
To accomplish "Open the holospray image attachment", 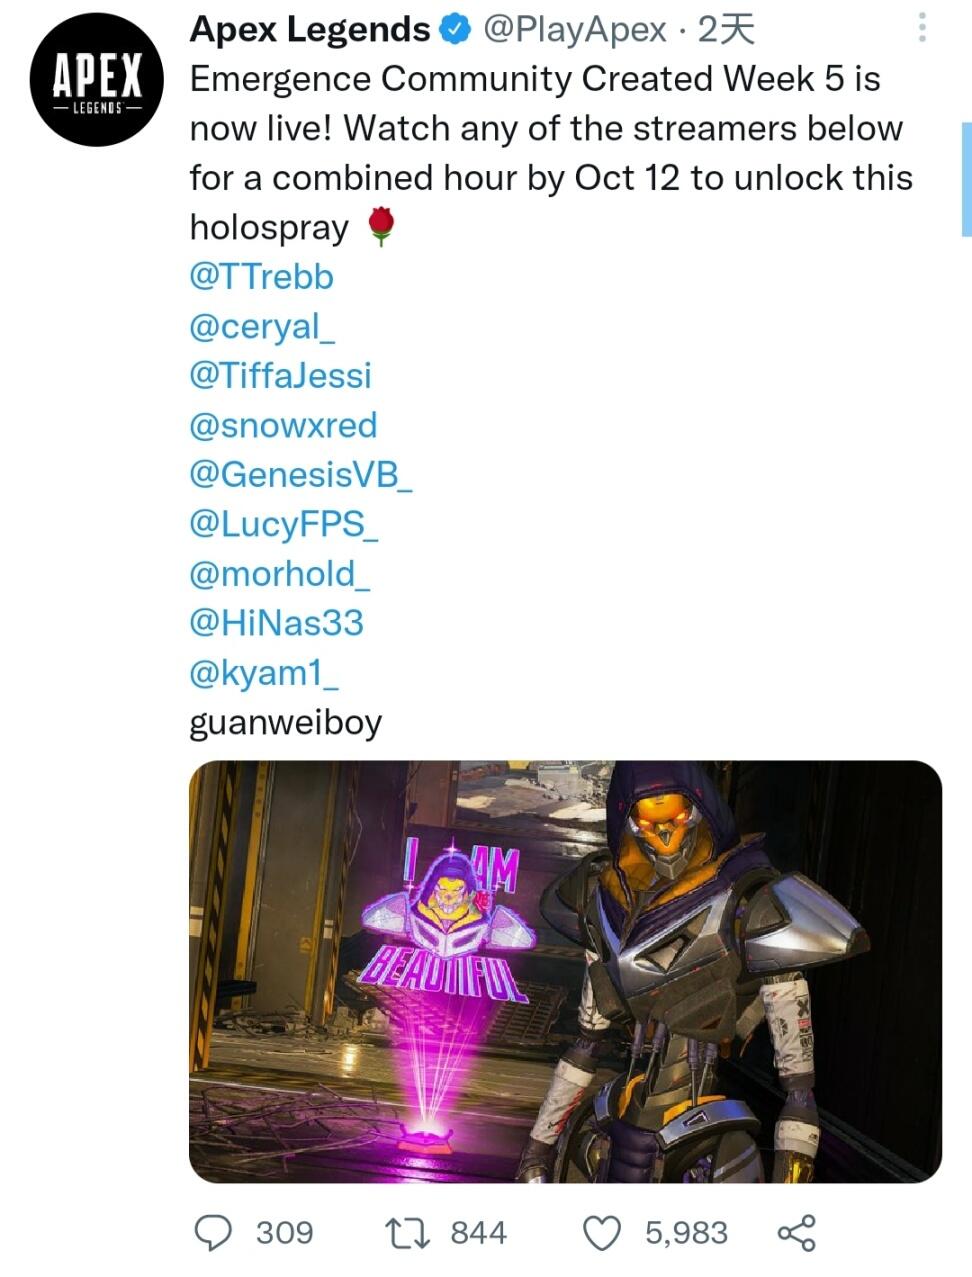I will [565, 971].
